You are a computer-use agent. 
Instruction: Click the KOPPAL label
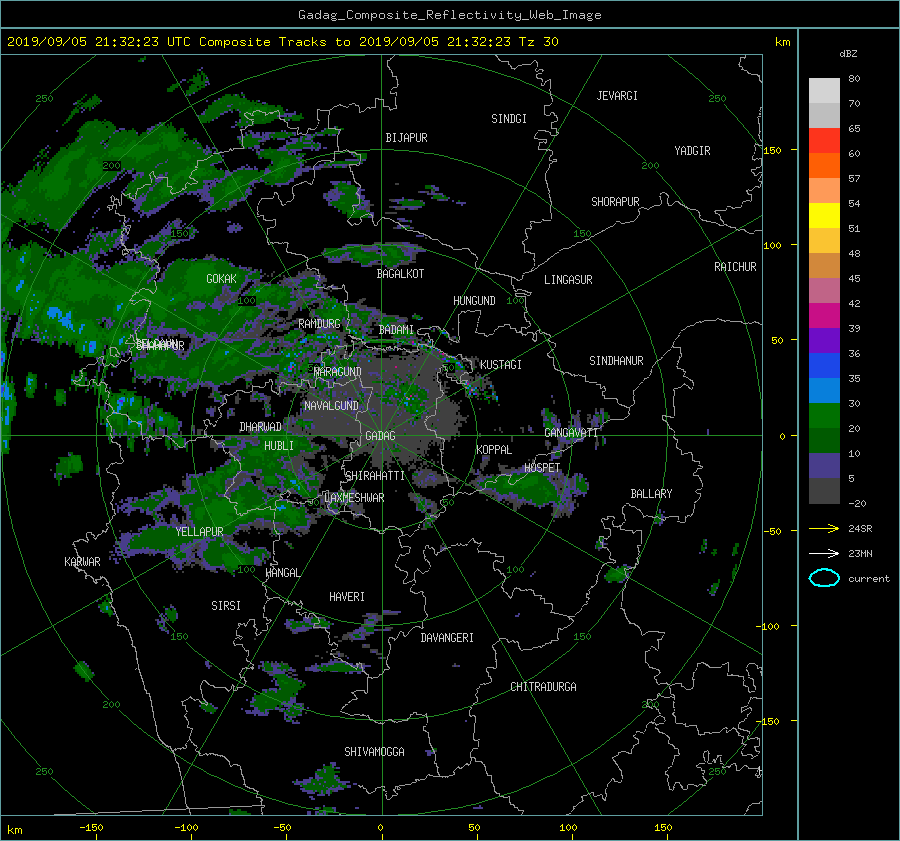point(494,450)
